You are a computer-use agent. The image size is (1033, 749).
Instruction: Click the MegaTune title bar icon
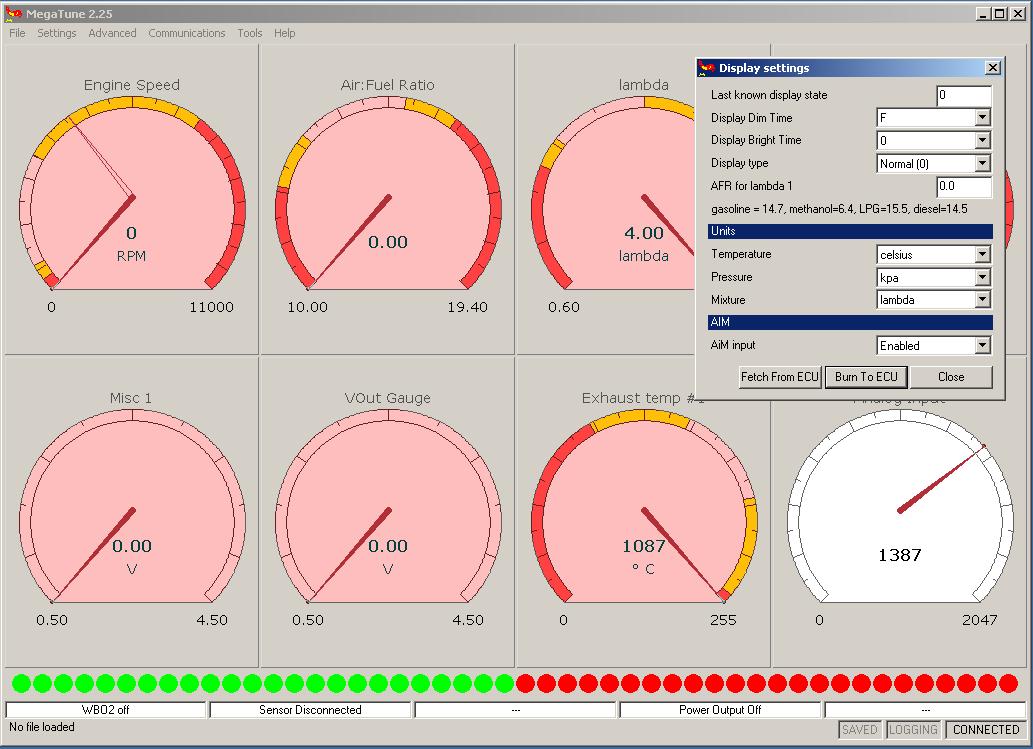tap(13, 13)
